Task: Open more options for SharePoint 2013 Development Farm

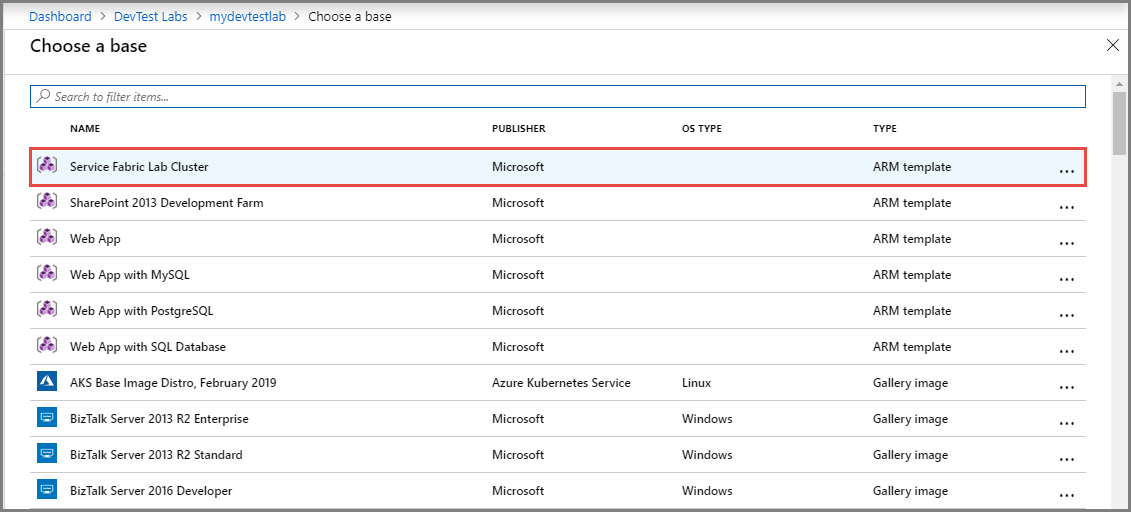Action: click(x=1066, y=208)
